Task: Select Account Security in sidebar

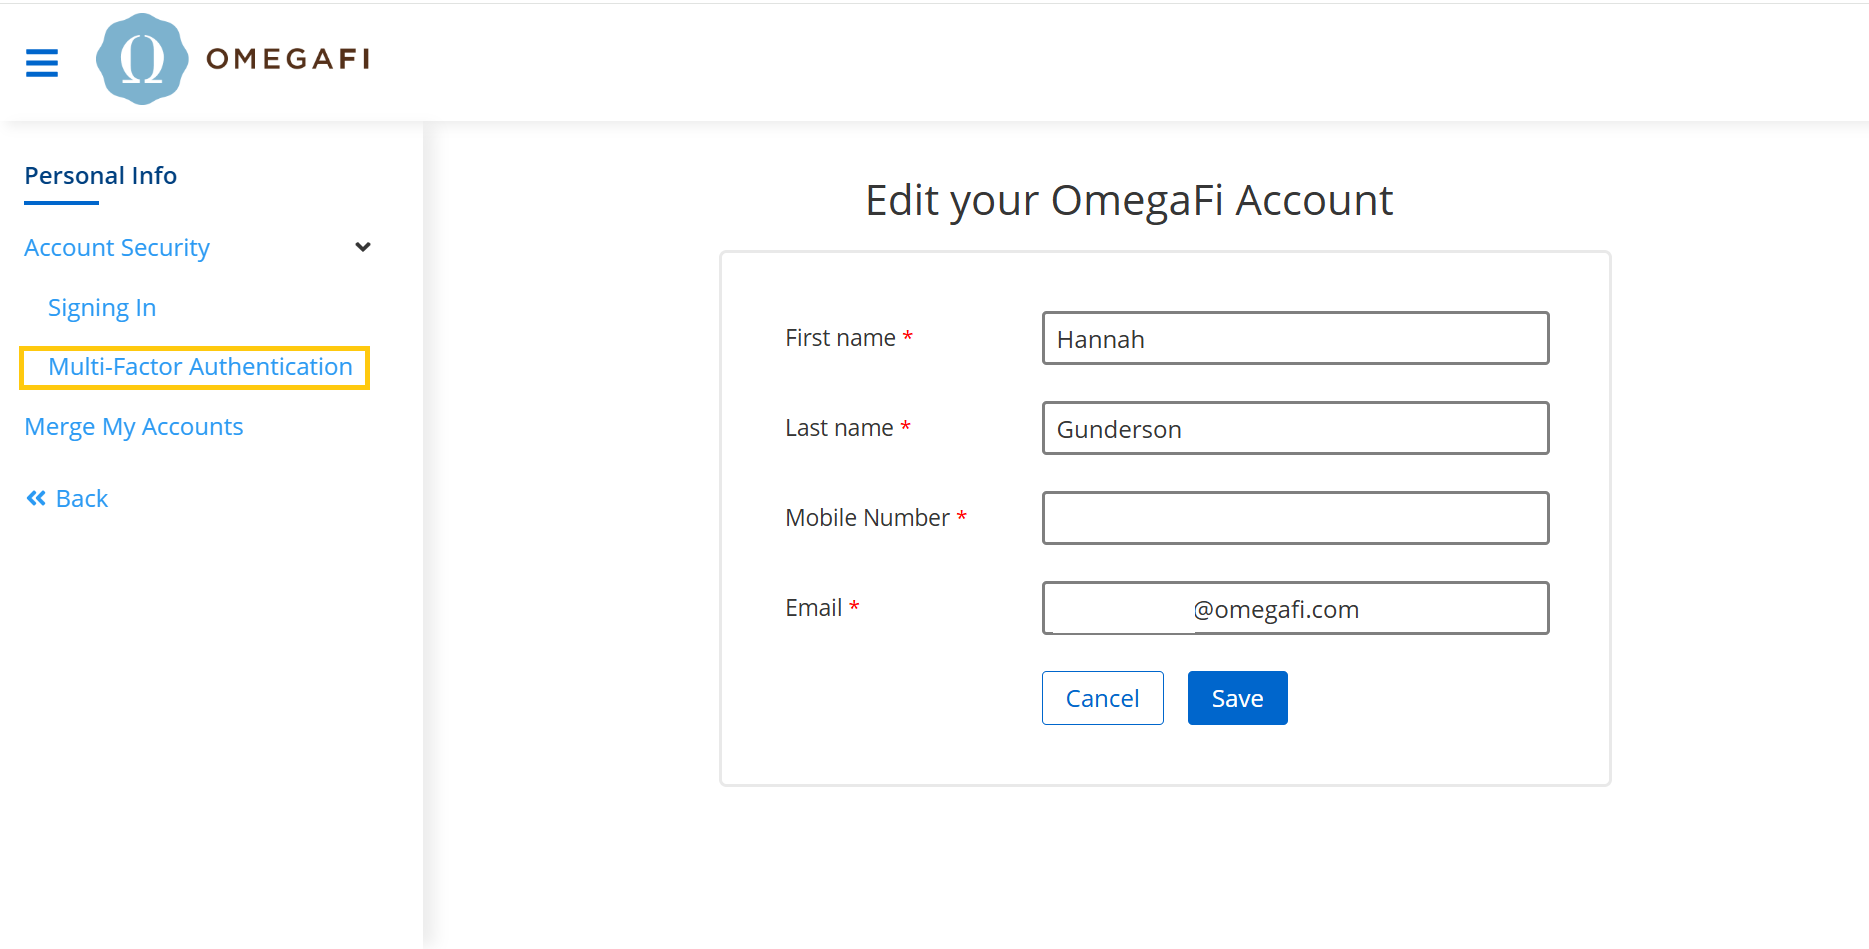Action: pyautogui.click(x=117, y=248)
